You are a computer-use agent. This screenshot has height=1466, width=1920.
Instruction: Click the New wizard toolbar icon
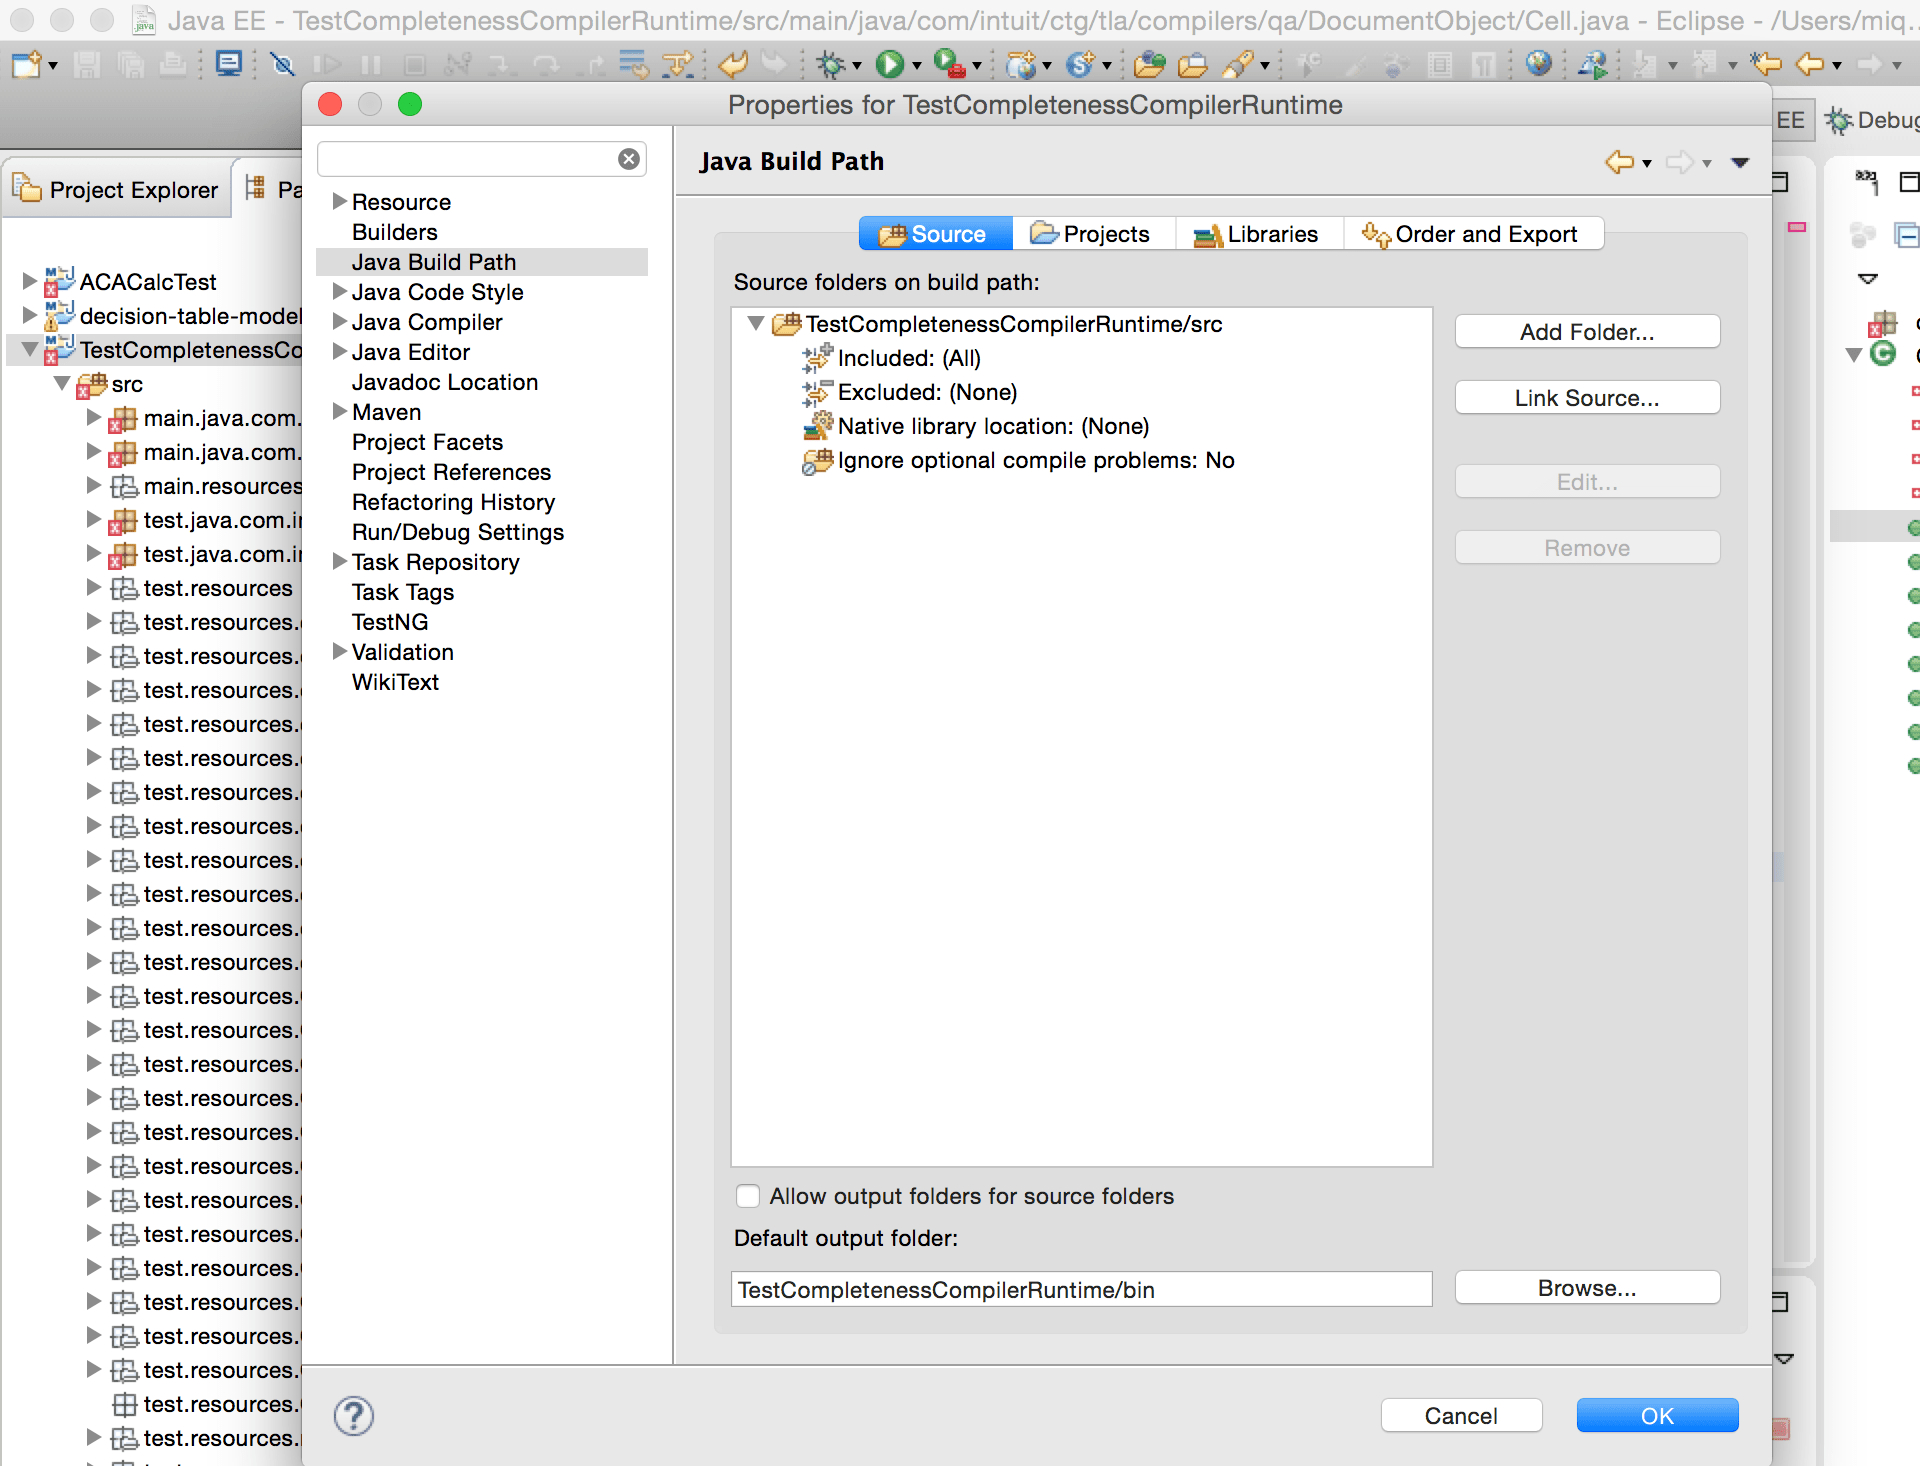tap(26, 65)
